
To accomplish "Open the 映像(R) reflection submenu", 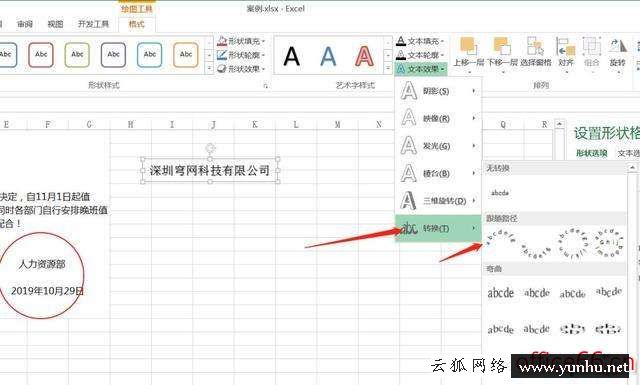I will pos(438,118).
